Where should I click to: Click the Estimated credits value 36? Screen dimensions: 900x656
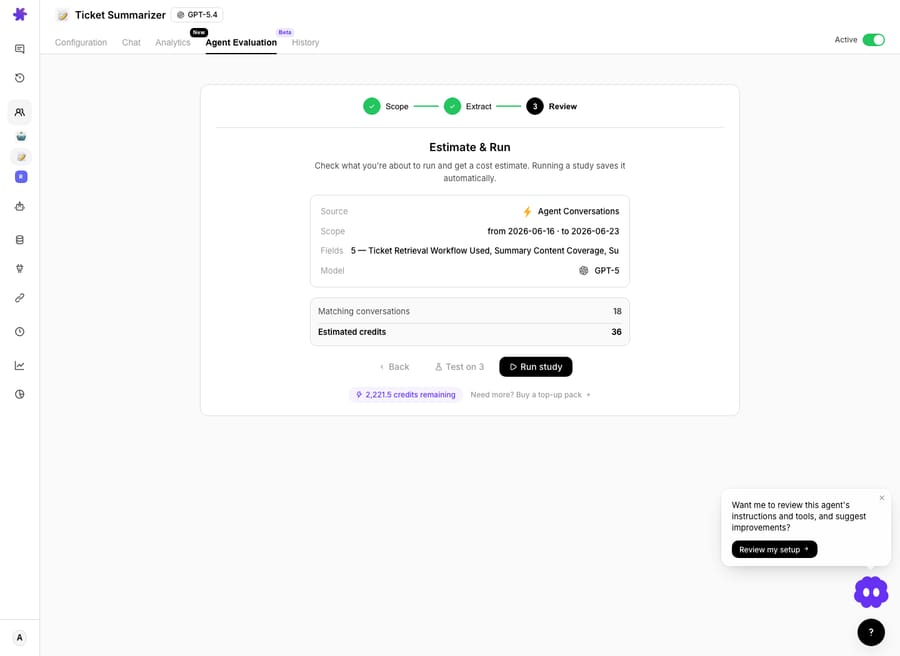pyautogui.click(x=616, y=332)
